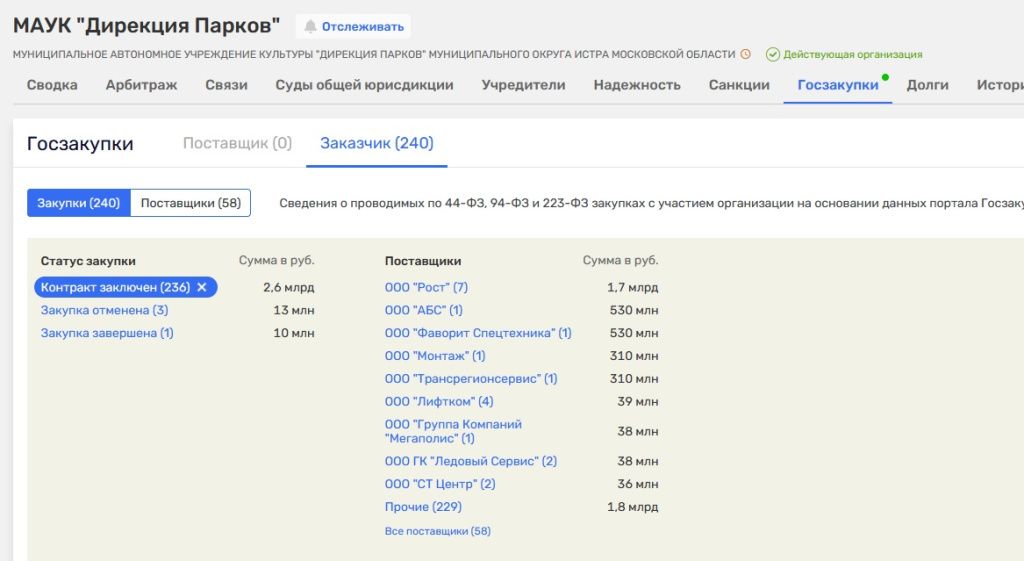Filter by Закупка завершена (1) status
The width and height of the screenshot is (1024, 561).
(x=107, y=333)
